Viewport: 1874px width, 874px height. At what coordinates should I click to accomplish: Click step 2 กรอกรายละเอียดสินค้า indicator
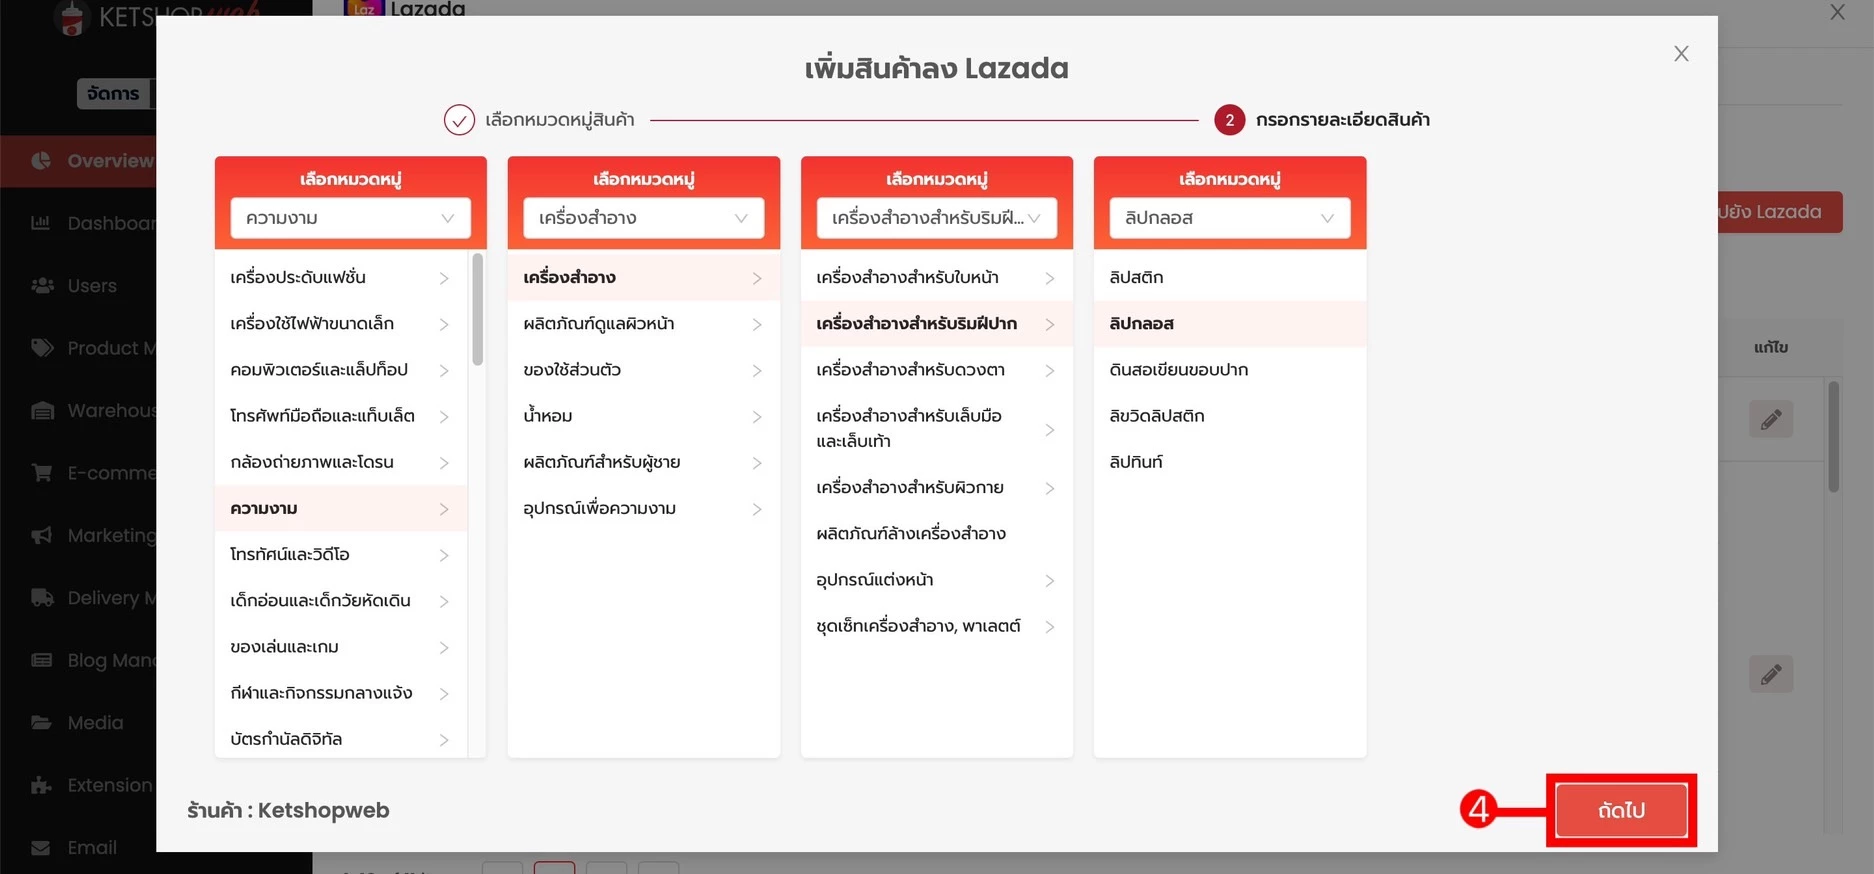tap(1229, 120)
